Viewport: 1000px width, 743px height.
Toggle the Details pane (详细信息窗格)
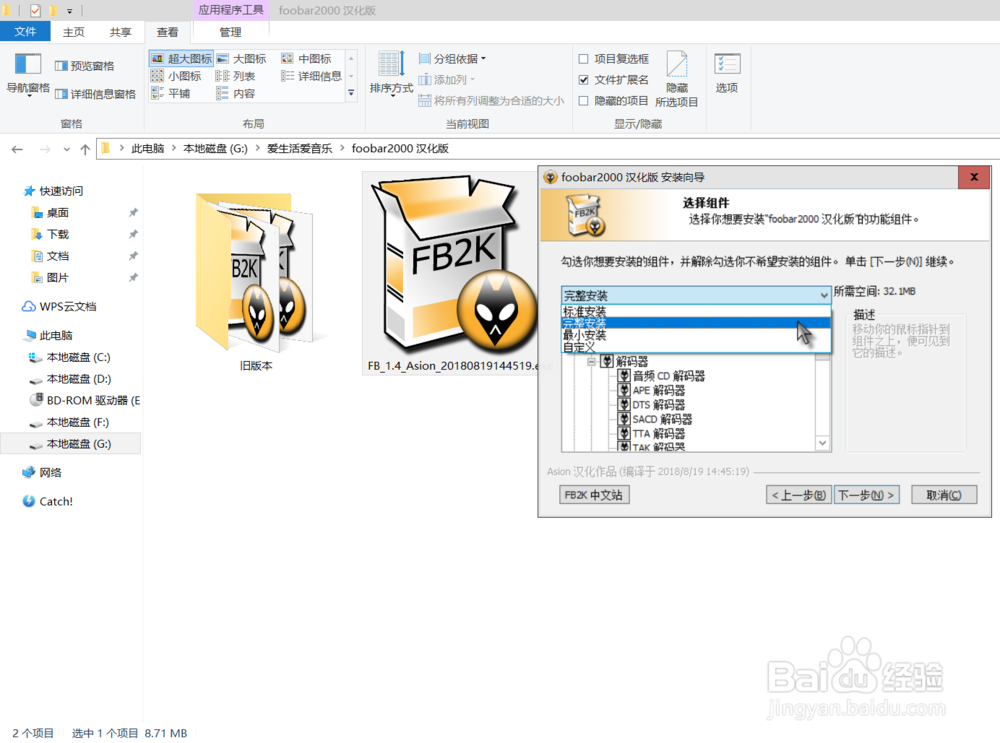coord(95,94)
